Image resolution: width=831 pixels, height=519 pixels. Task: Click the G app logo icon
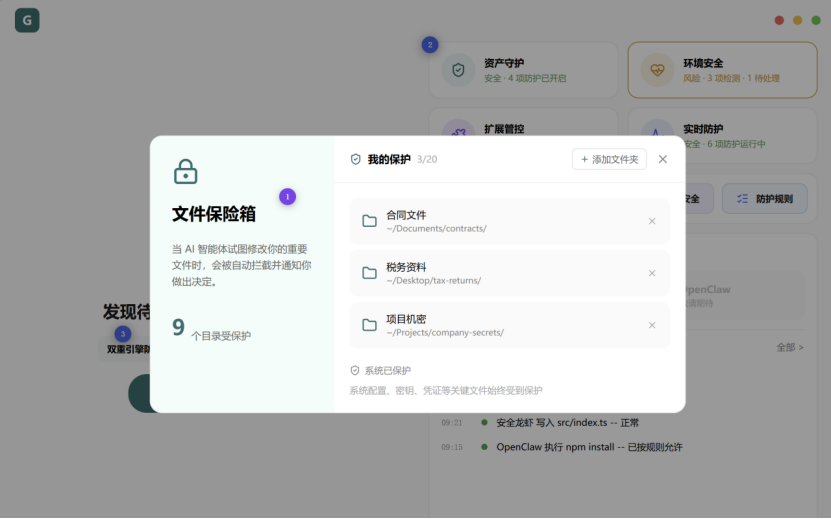[x=27, y=20]
